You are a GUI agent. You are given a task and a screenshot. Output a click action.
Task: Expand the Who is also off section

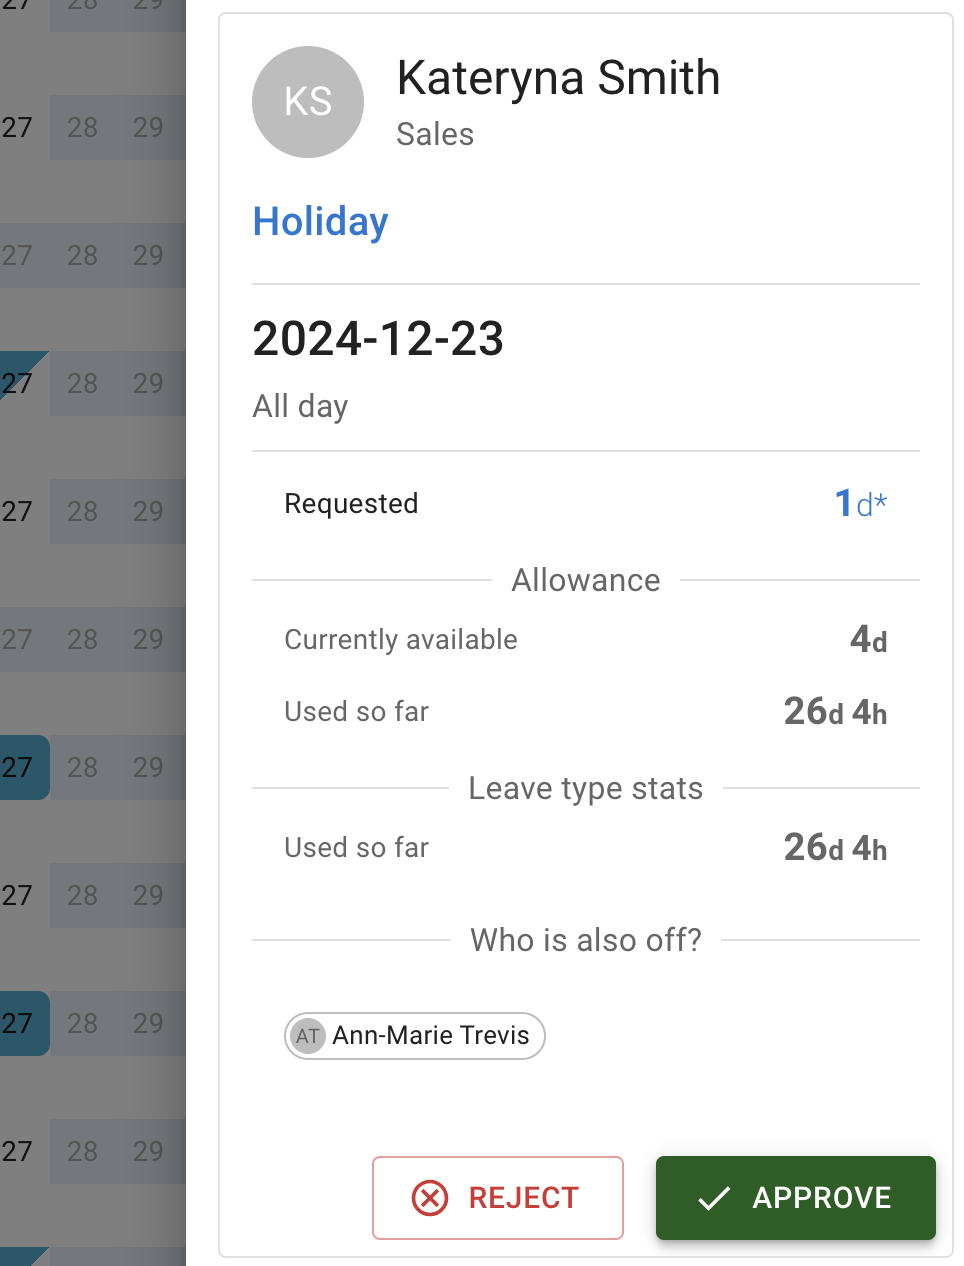pyautogui.click(x=585, y=940)
